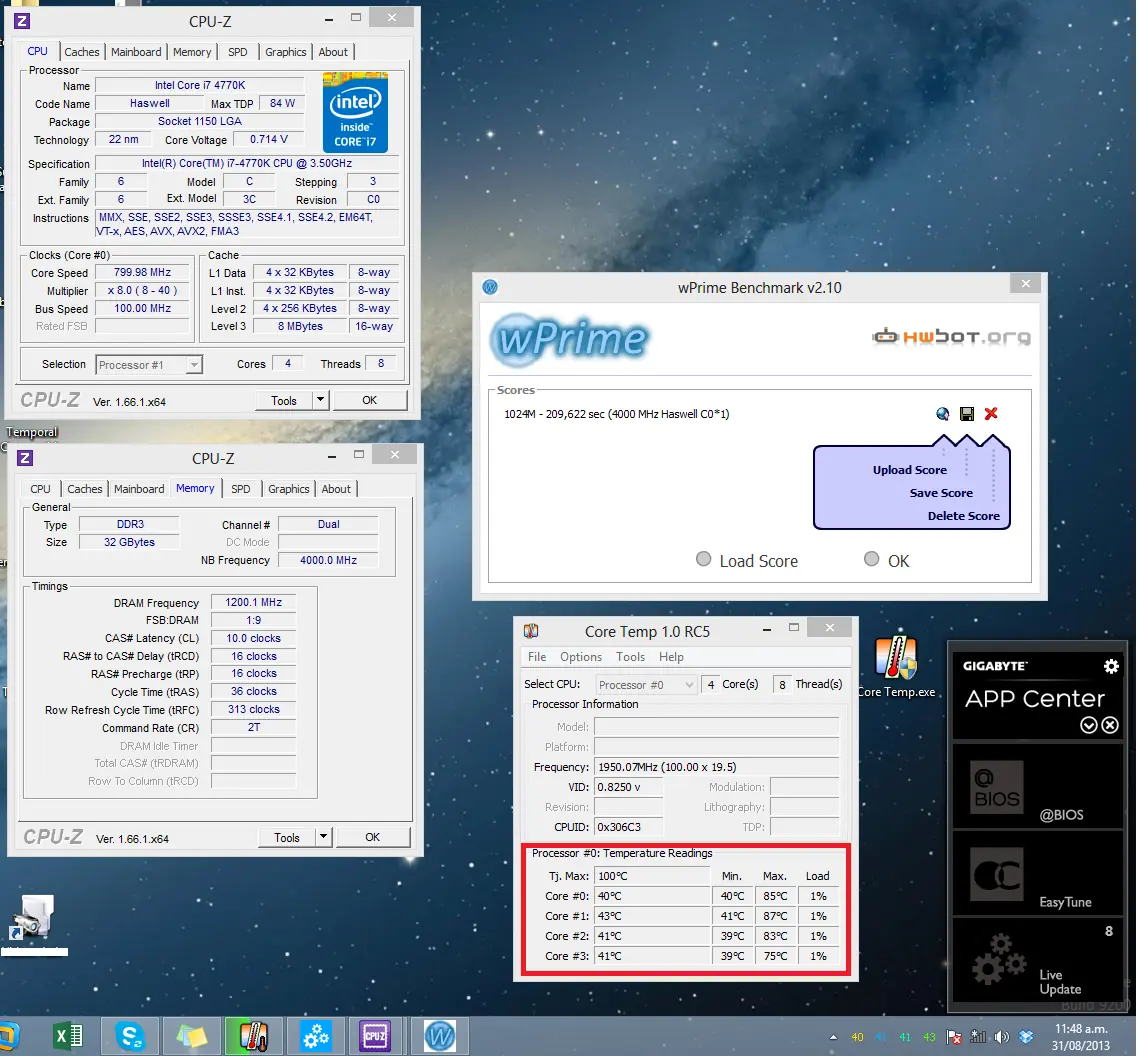The height and width of the screenshot is (1056, 1138).
Task: Click the red X delete score icon
Action: tap(991, 414)
